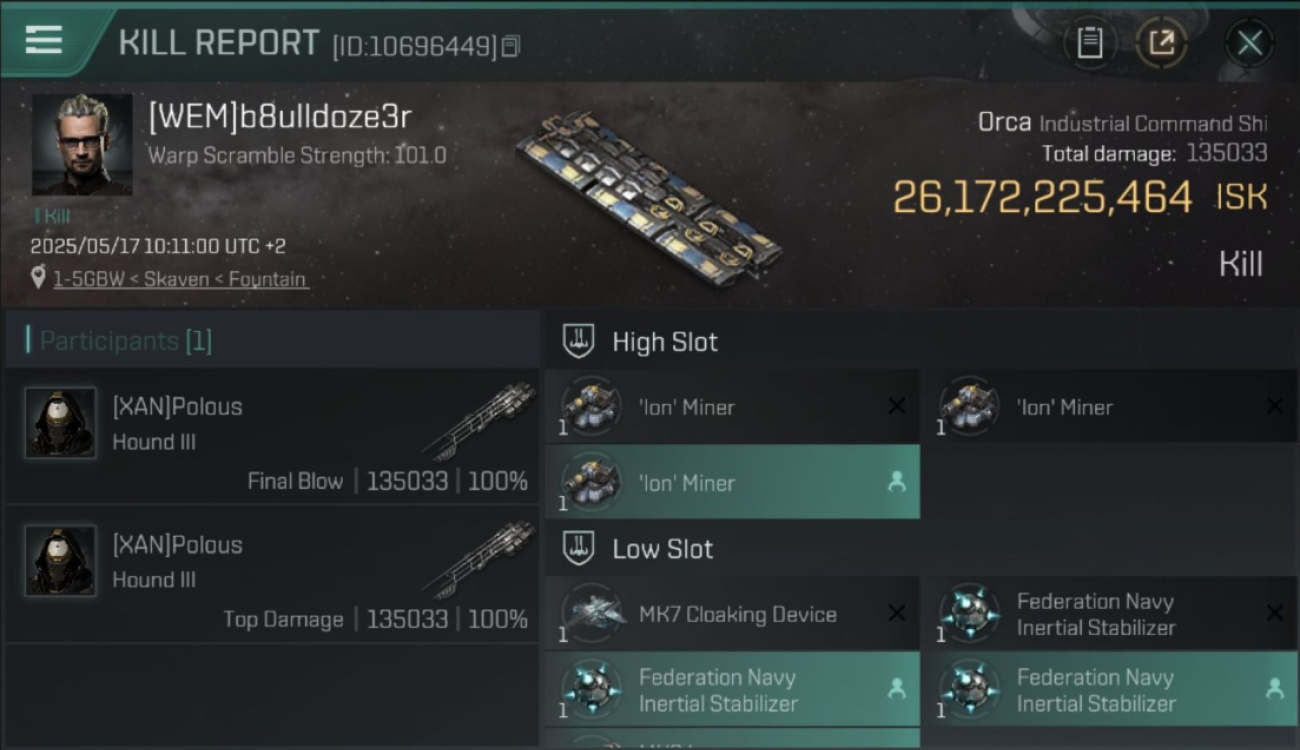Copy the kill report ID icon
Viewport: 1300px width, 750px height.
[x=511, y=46]
